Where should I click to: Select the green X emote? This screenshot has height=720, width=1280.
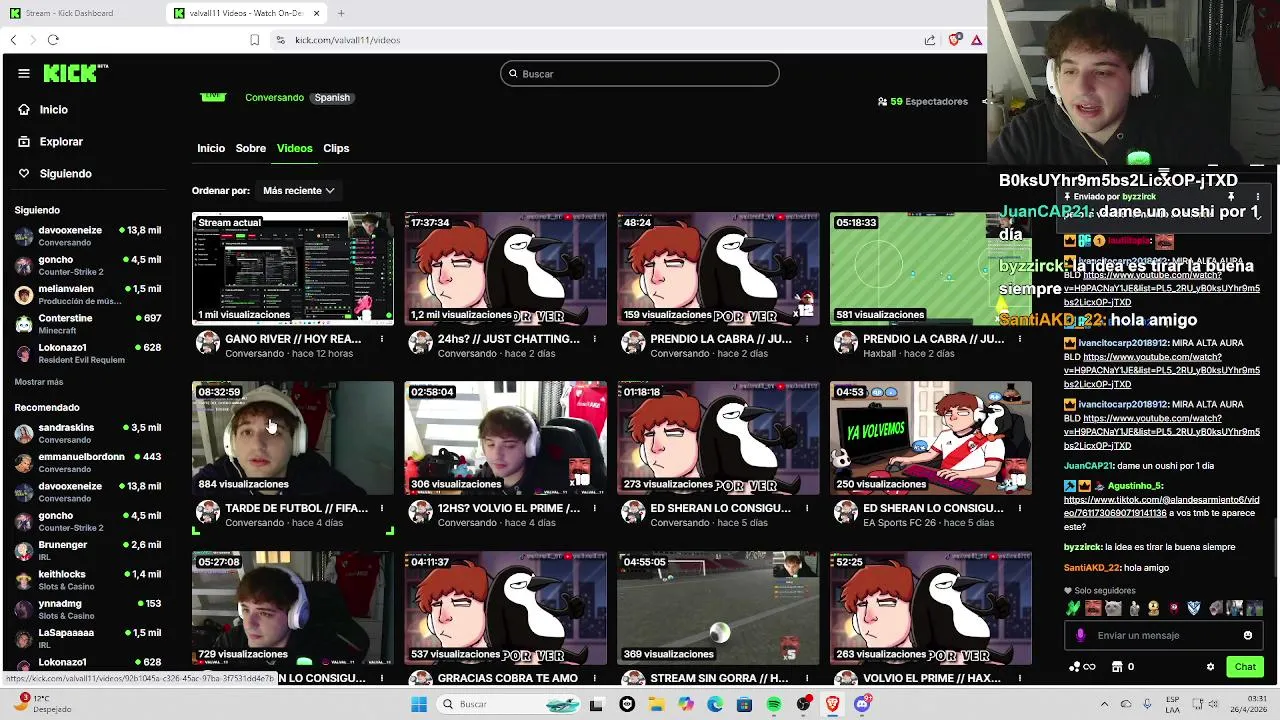(1073, 607)
